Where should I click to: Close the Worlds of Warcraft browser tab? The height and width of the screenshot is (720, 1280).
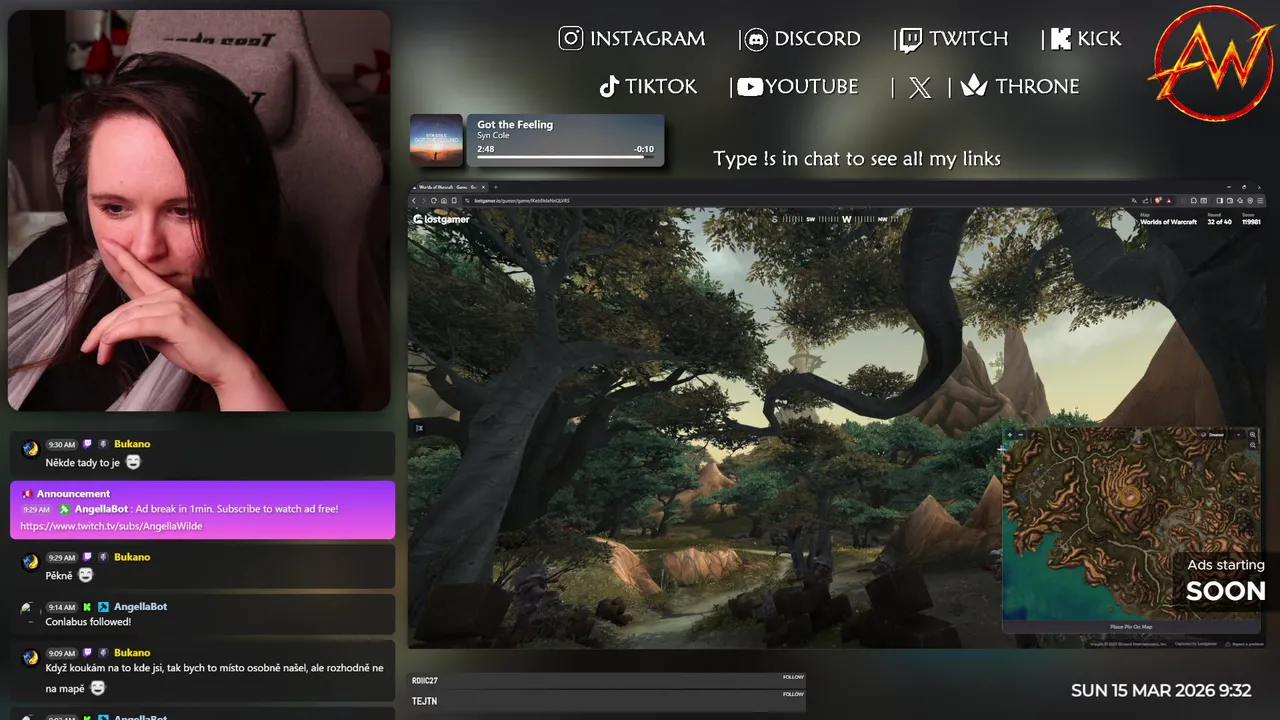pos(483,187)
